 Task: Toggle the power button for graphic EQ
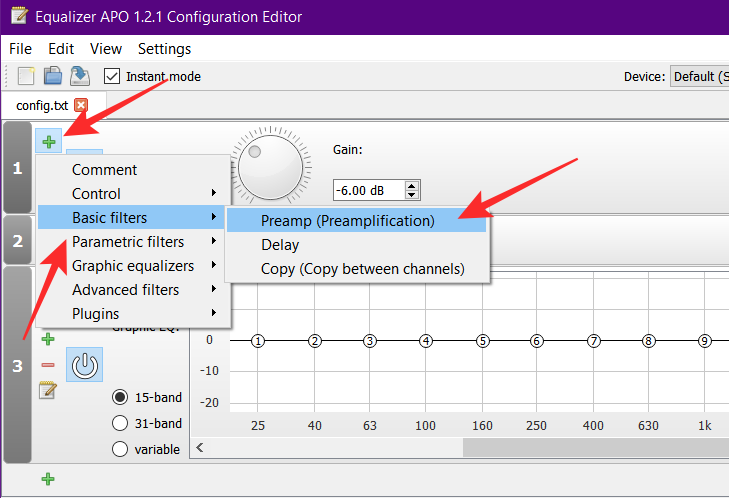pyautogui.click(x=85, y=366)
